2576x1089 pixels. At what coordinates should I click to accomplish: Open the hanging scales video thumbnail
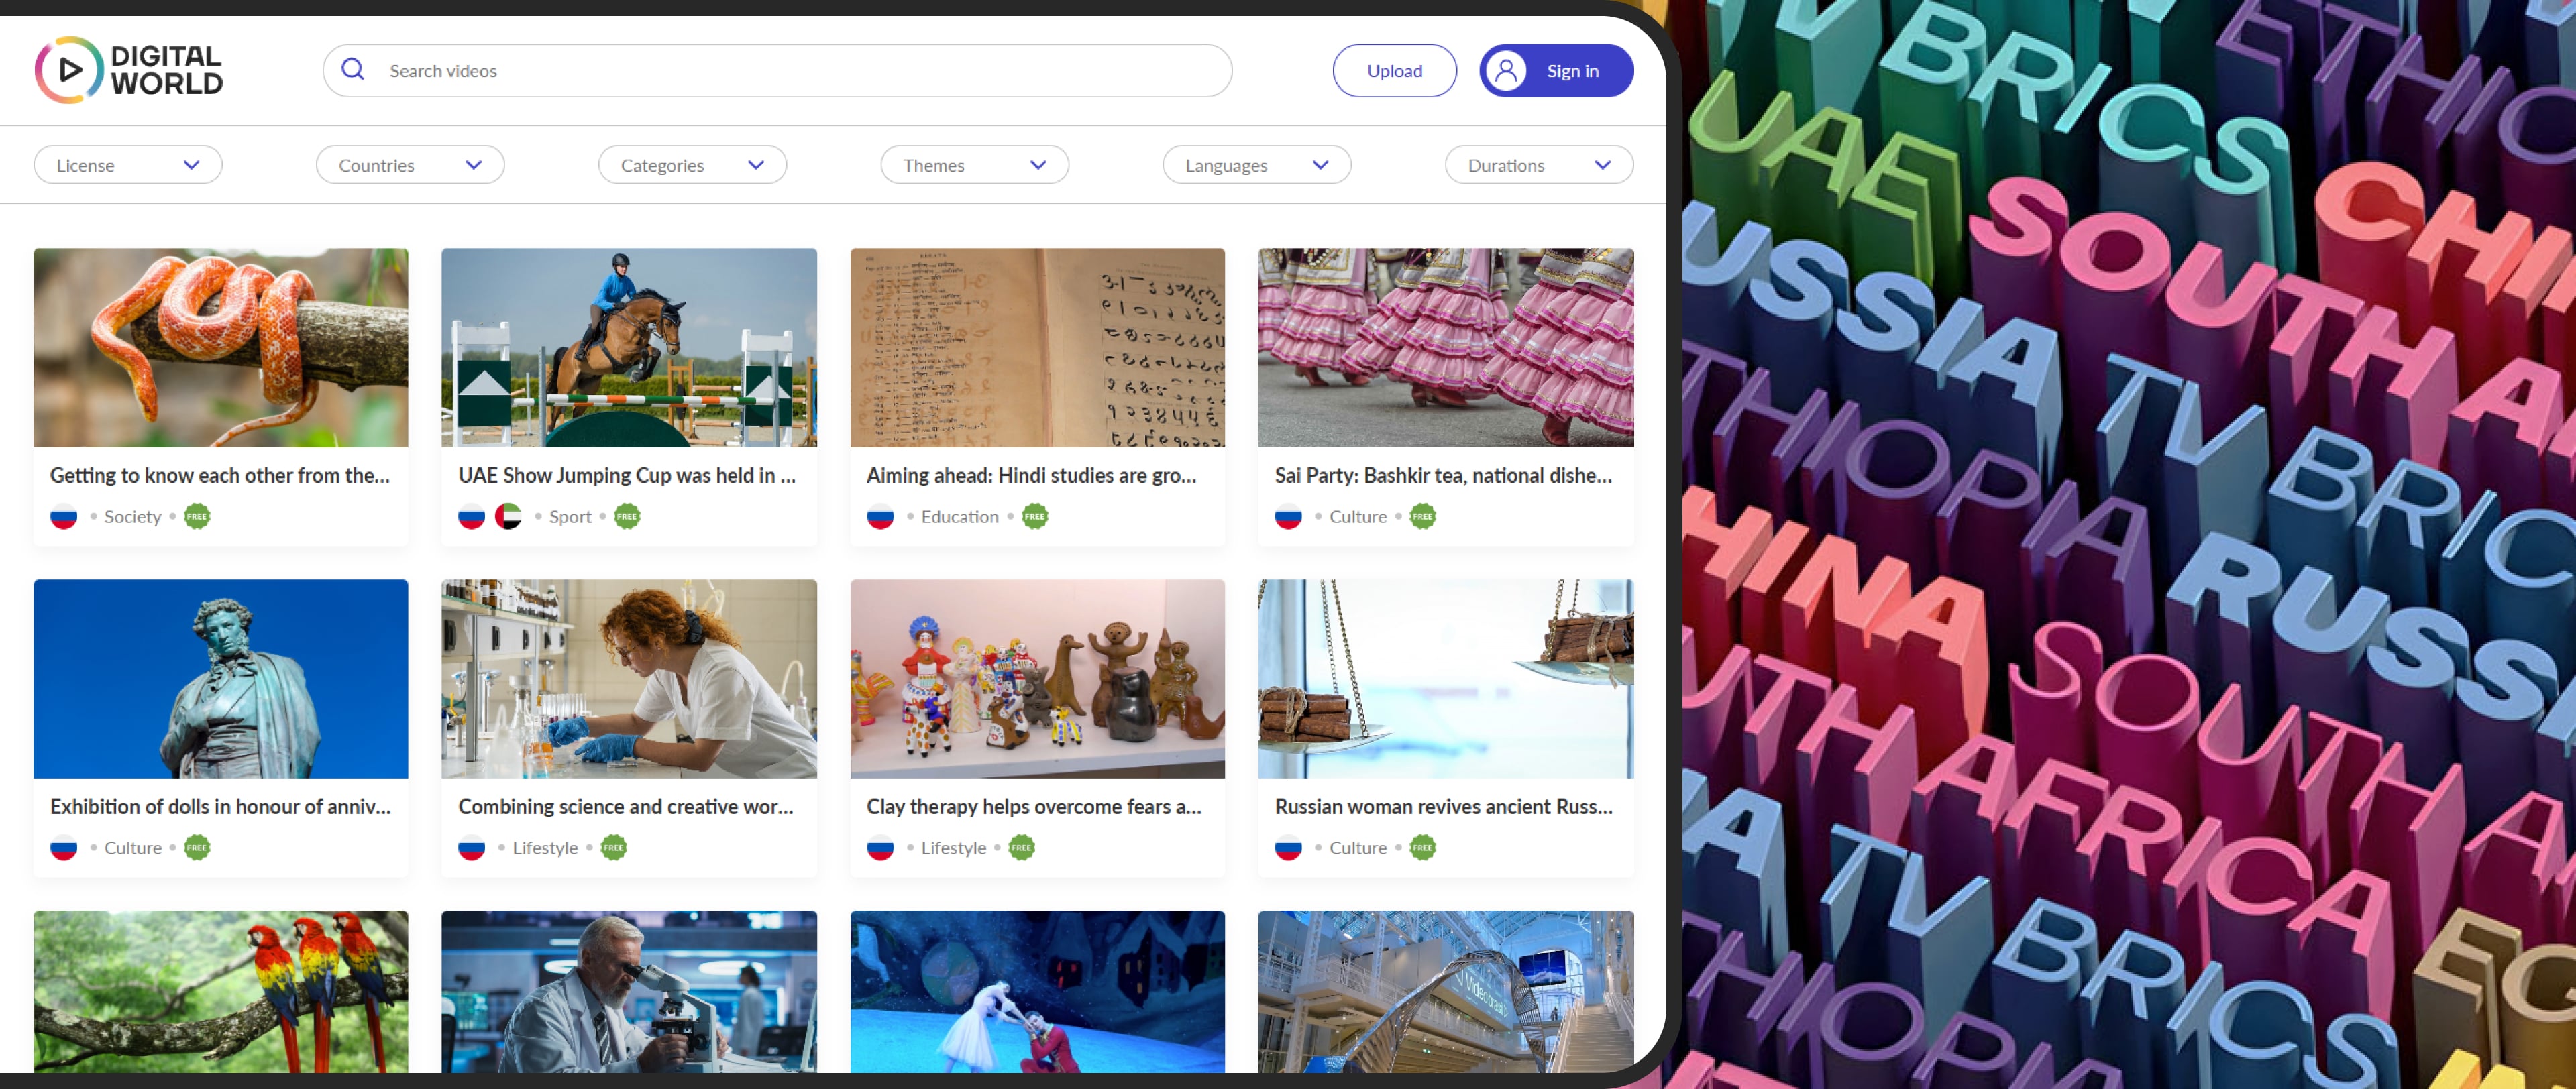[1446, 678]
